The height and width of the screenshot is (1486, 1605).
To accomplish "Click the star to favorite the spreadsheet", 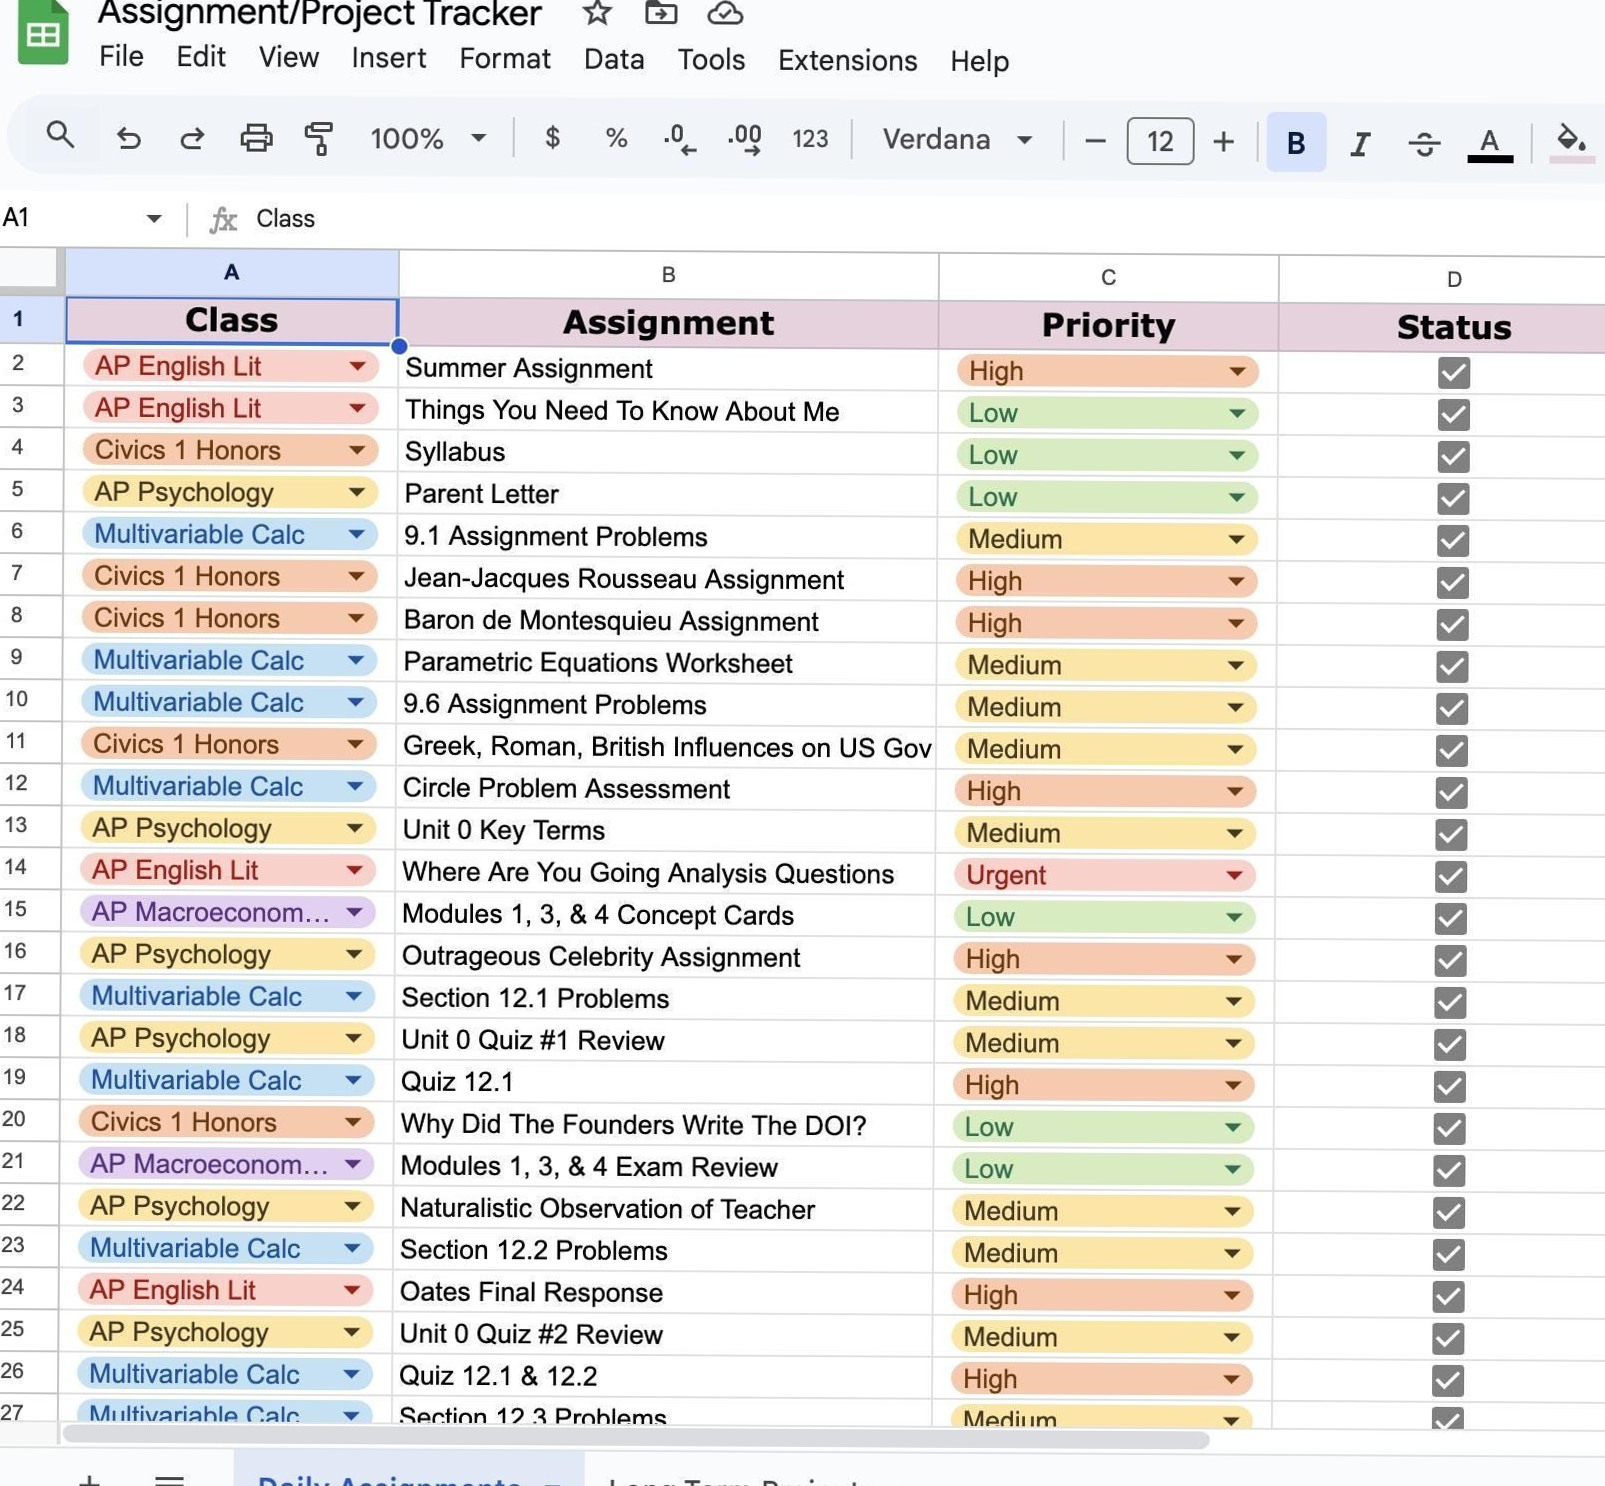I will 596,14.
